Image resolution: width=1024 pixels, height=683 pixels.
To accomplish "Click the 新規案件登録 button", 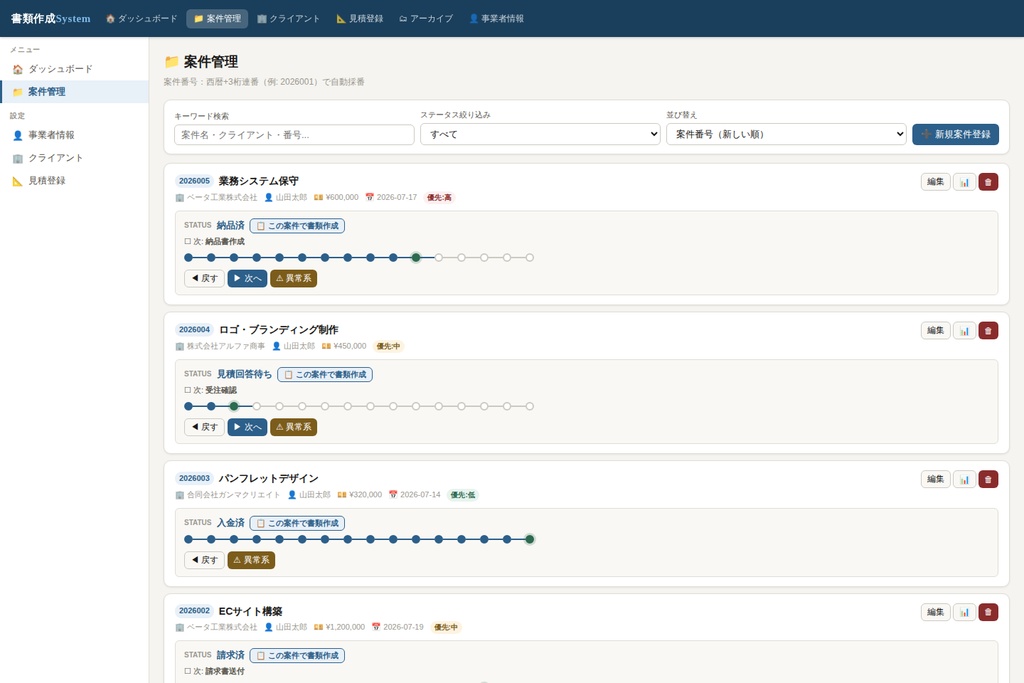I will click(x=955, y=134).
